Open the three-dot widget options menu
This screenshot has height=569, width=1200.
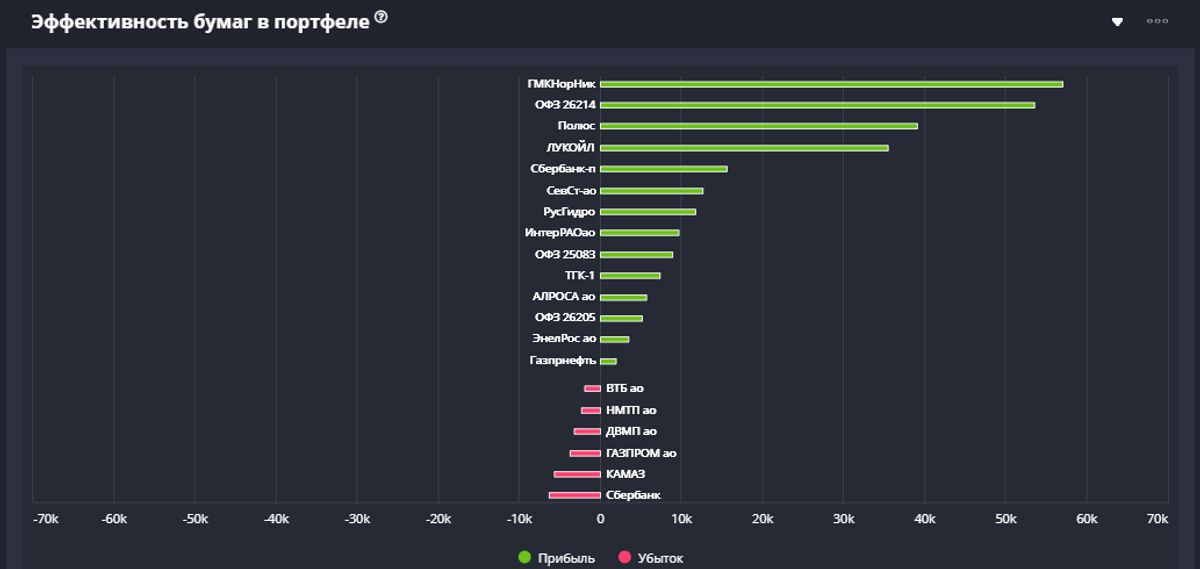1157,21
